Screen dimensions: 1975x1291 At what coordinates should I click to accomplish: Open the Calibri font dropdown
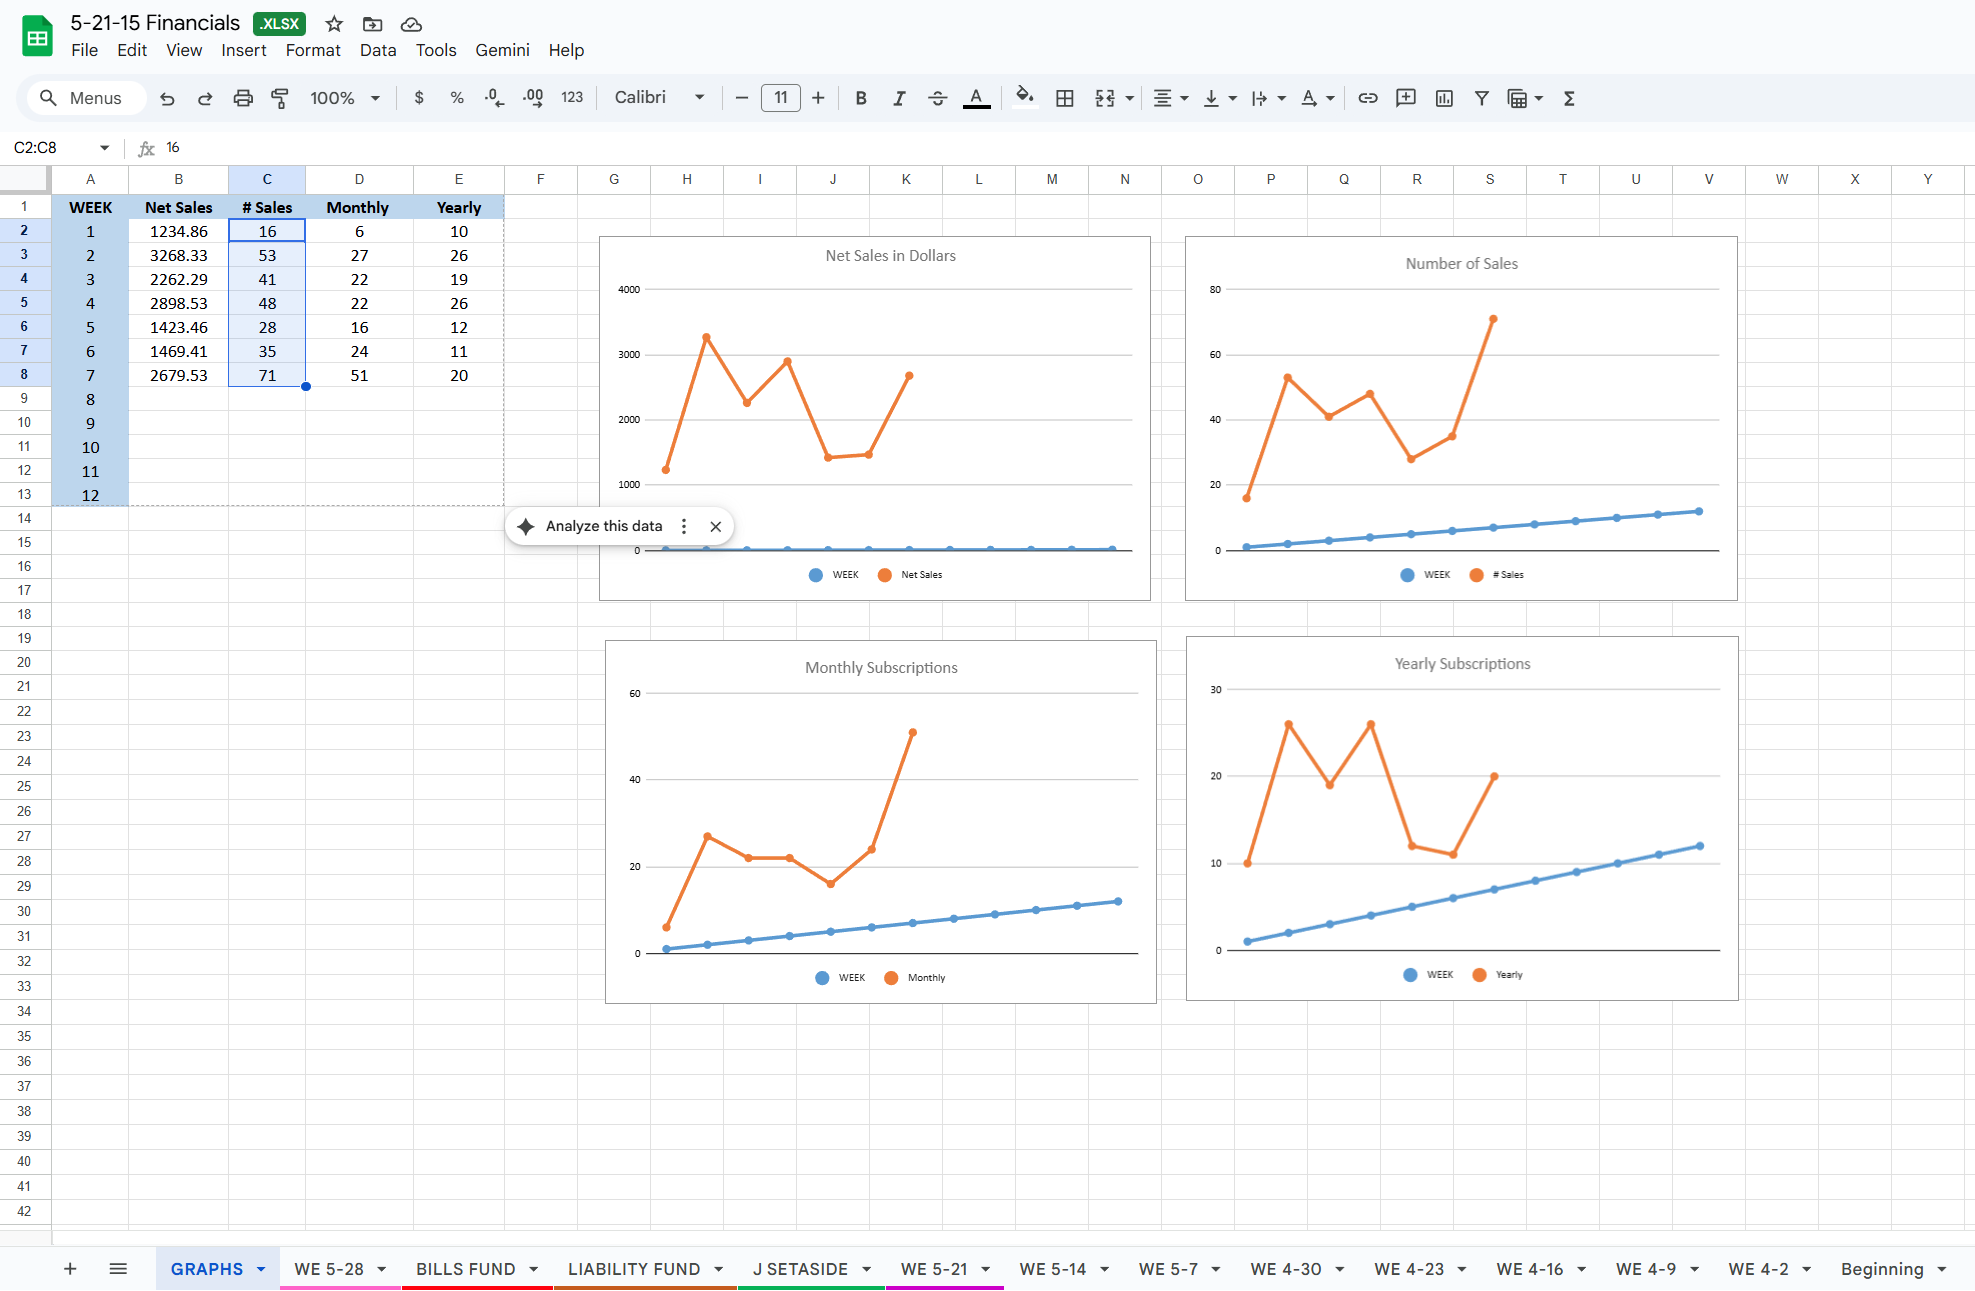click(x=659, y=98)
